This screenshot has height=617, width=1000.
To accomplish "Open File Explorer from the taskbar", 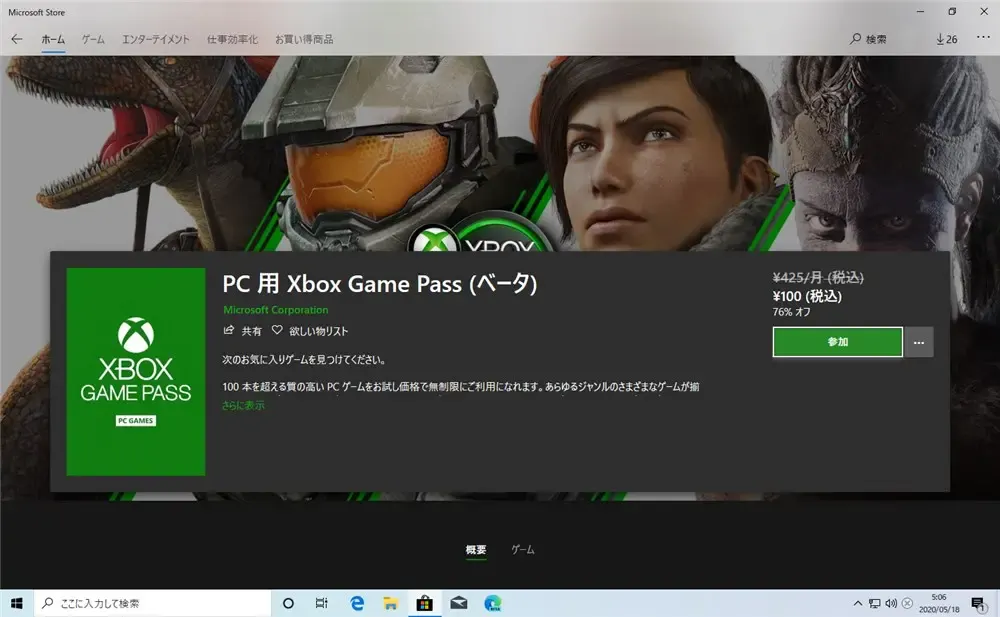I will (x=391, y=603).
